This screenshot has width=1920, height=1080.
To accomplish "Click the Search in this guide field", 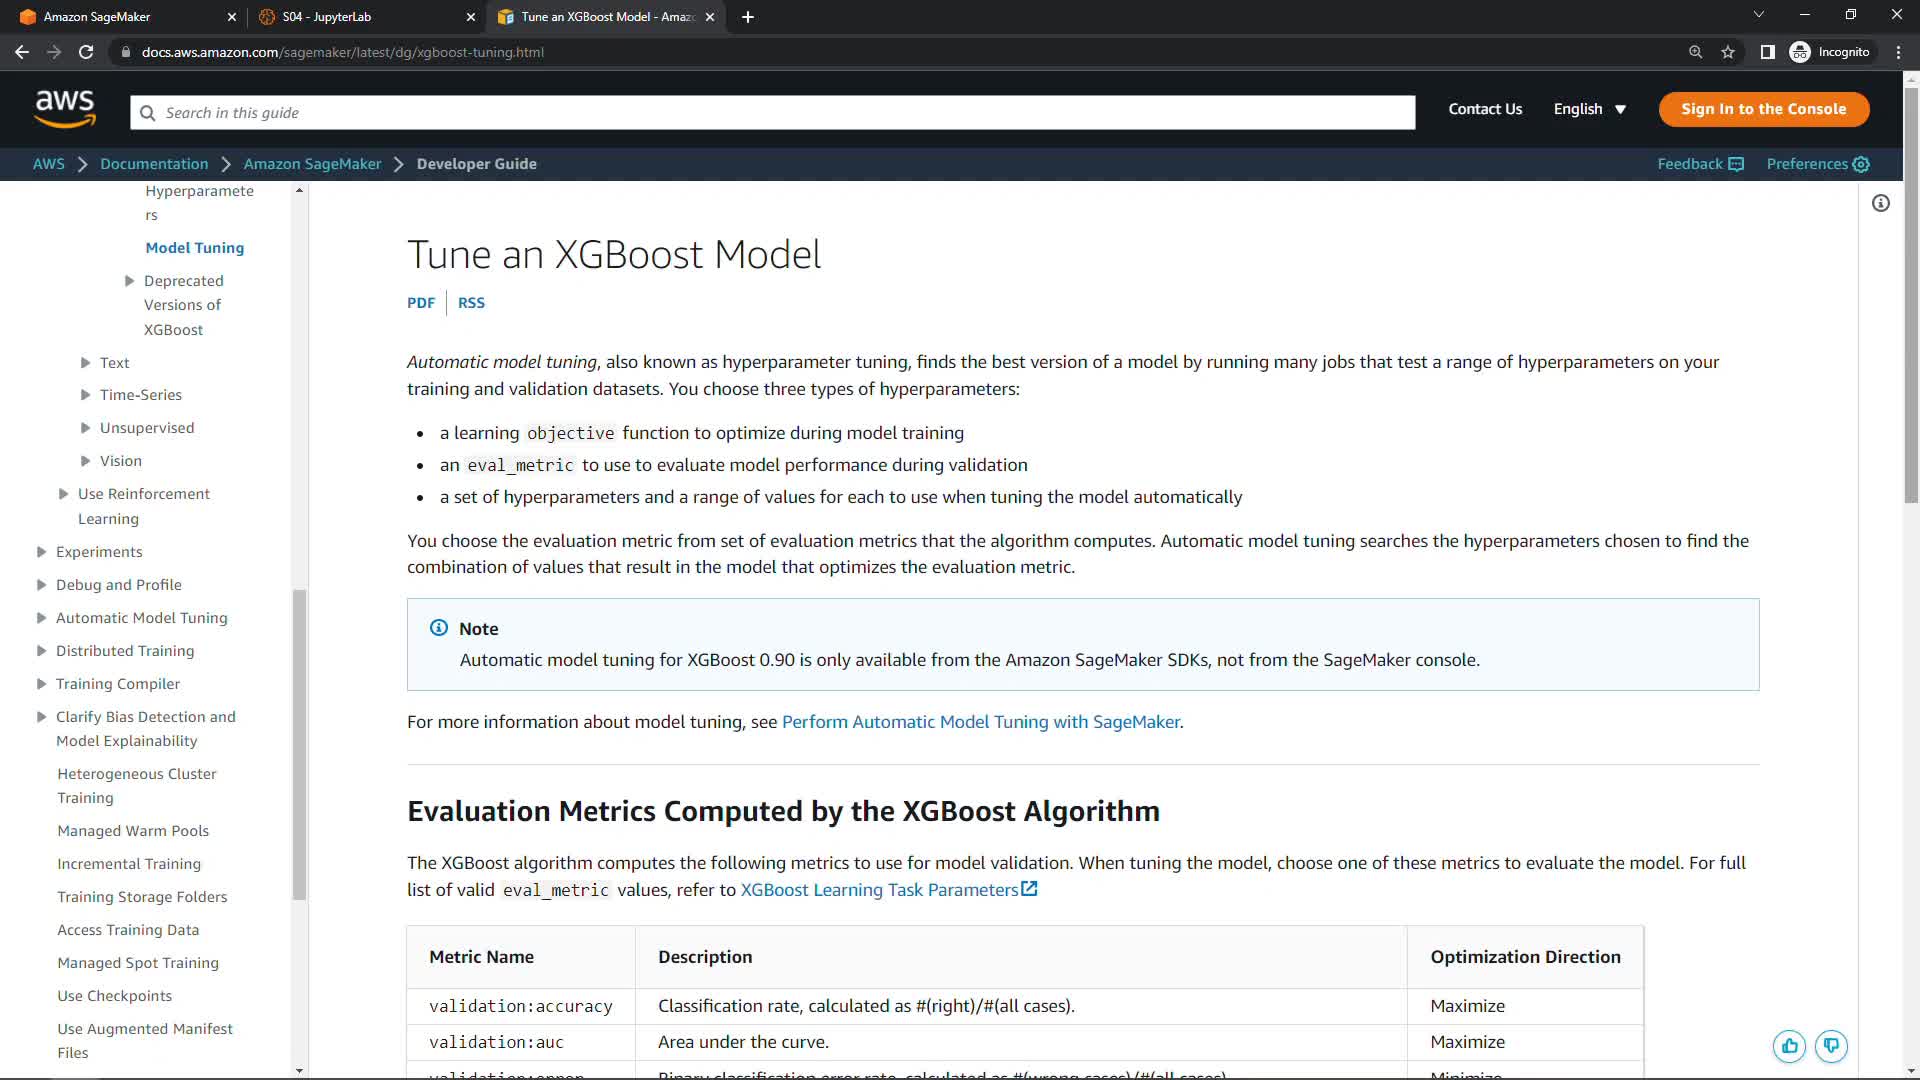I will pos(772,113).
